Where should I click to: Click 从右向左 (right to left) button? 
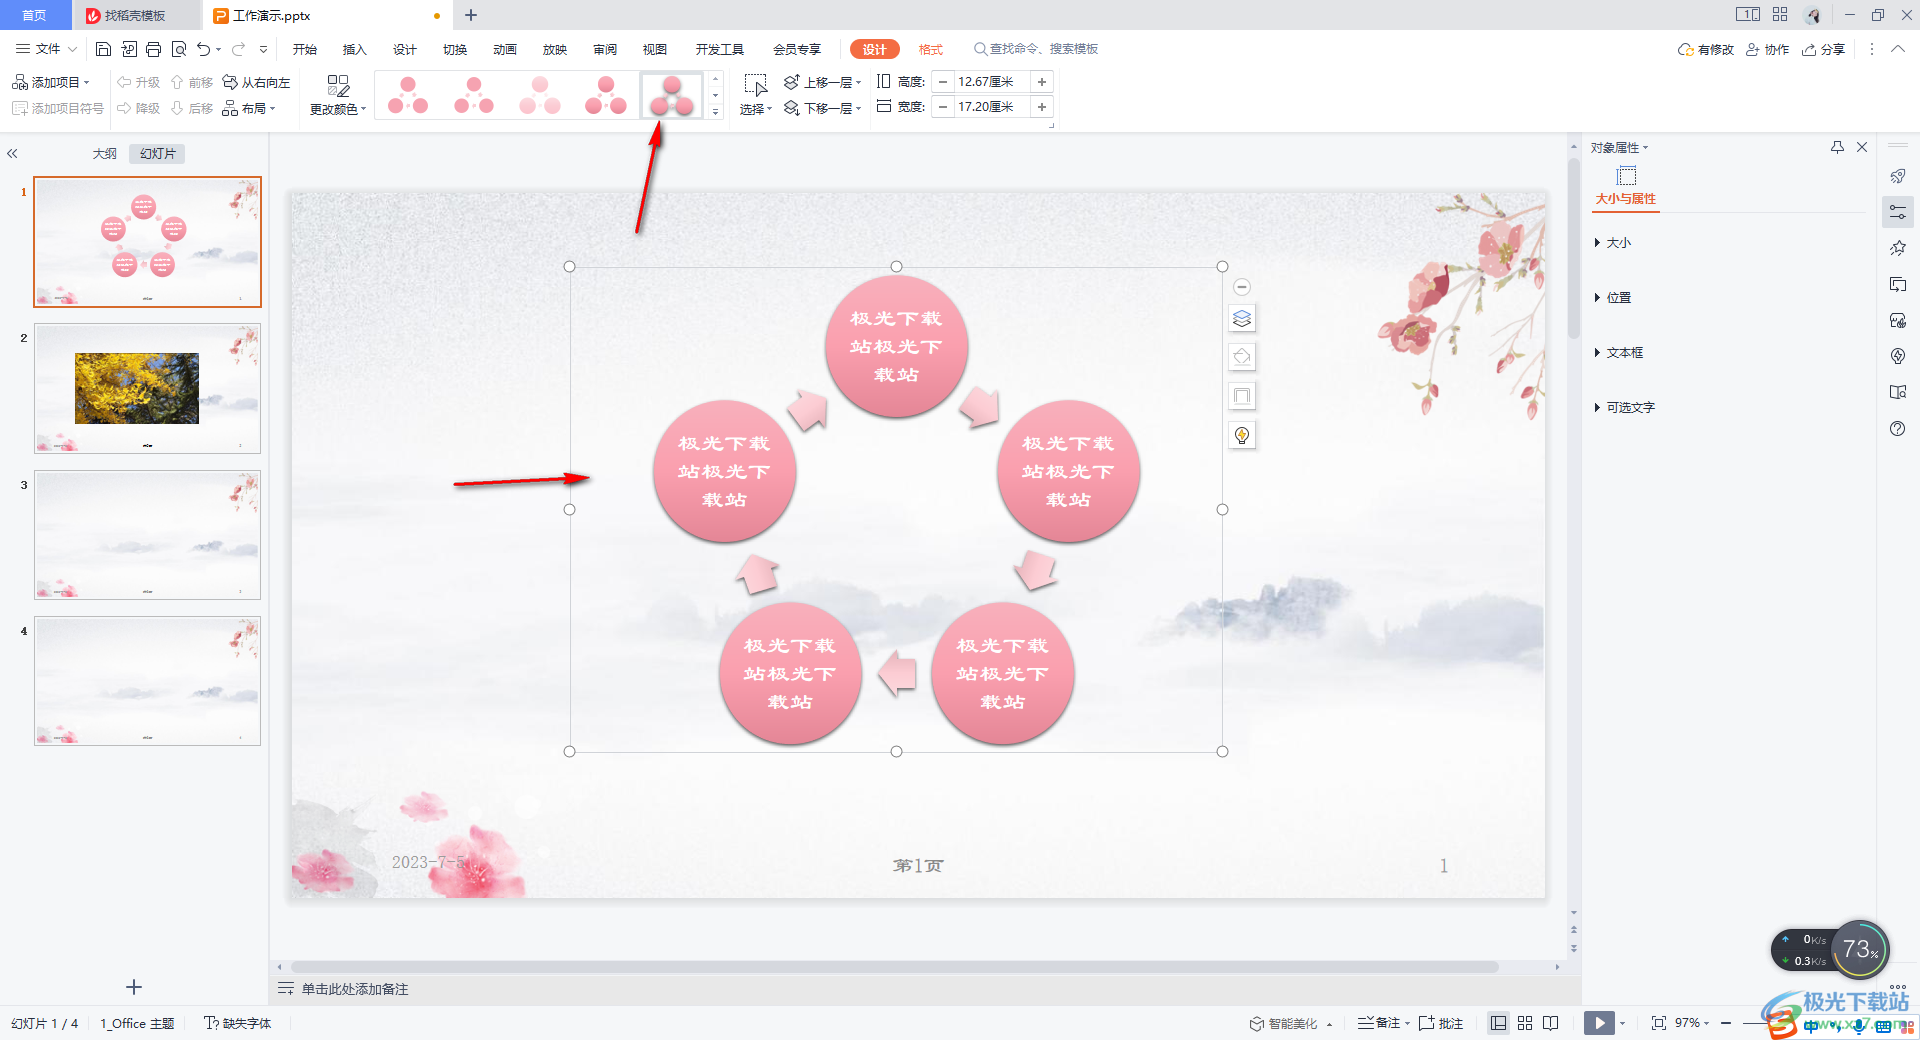(x=256, y=82)
